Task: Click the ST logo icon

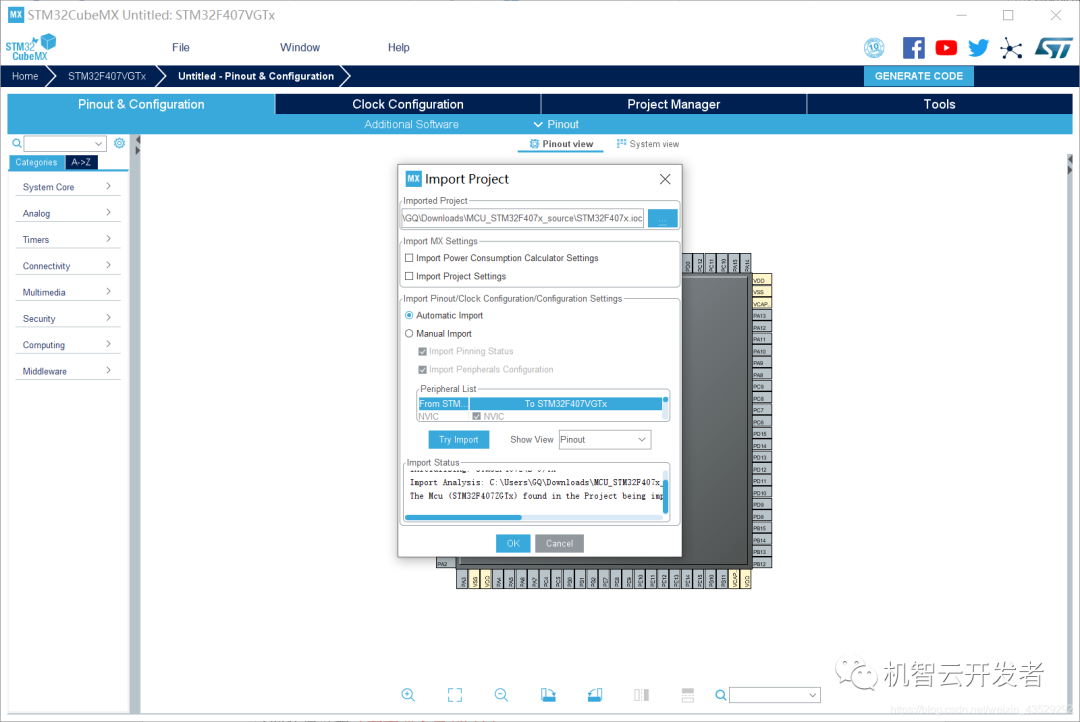Action: pyautogui.click(x=1053, y=48)
